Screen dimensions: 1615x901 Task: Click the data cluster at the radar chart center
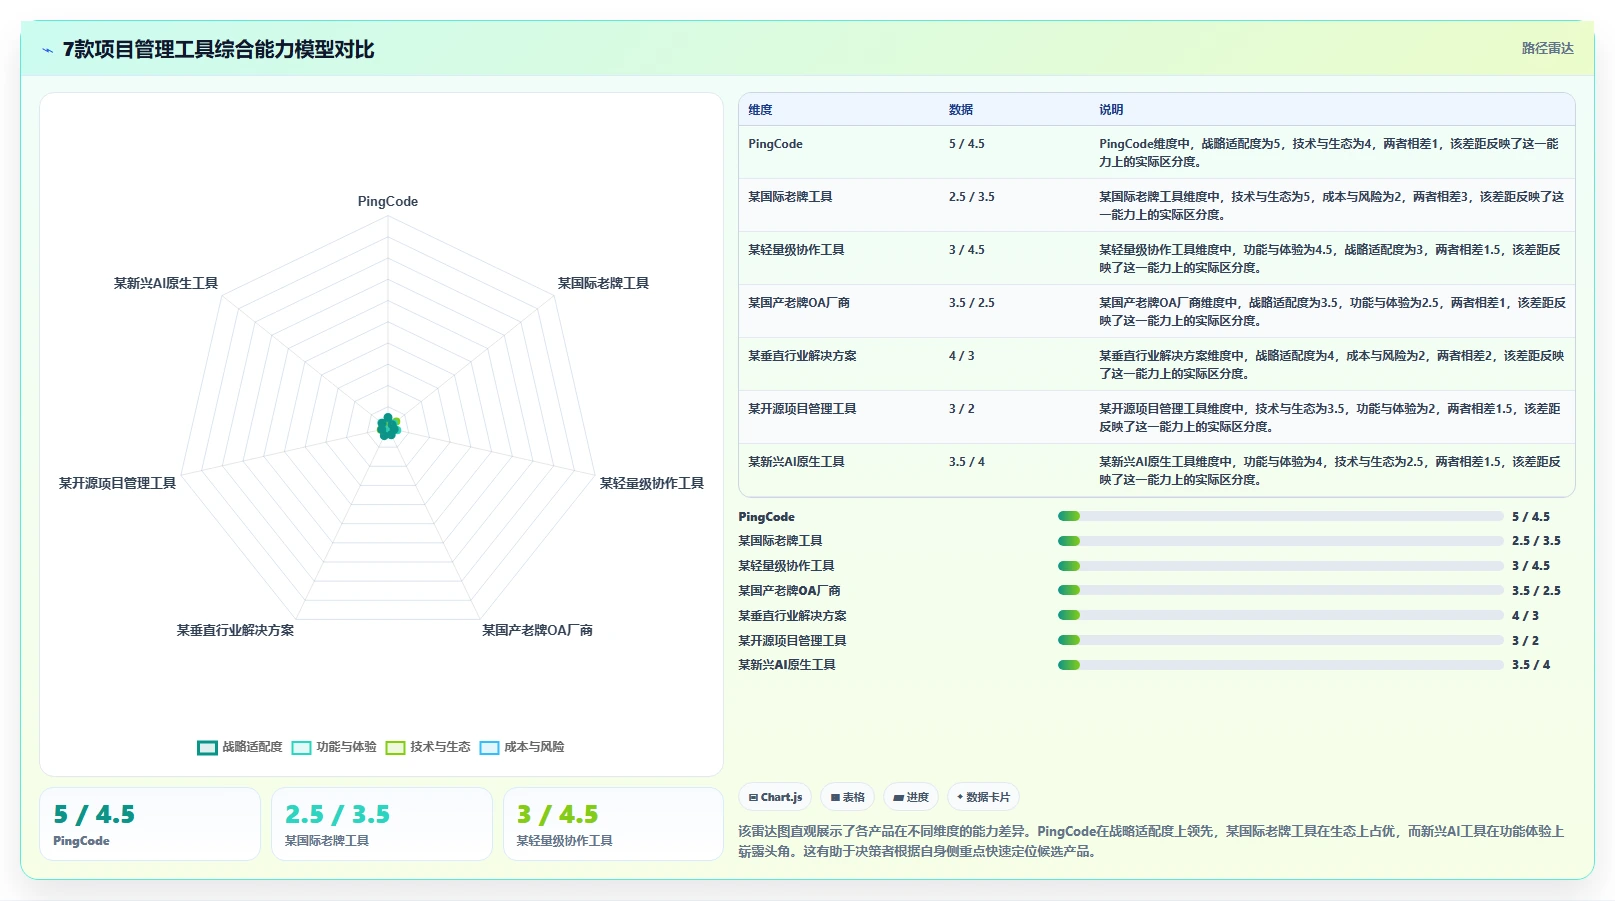[388, 427]
